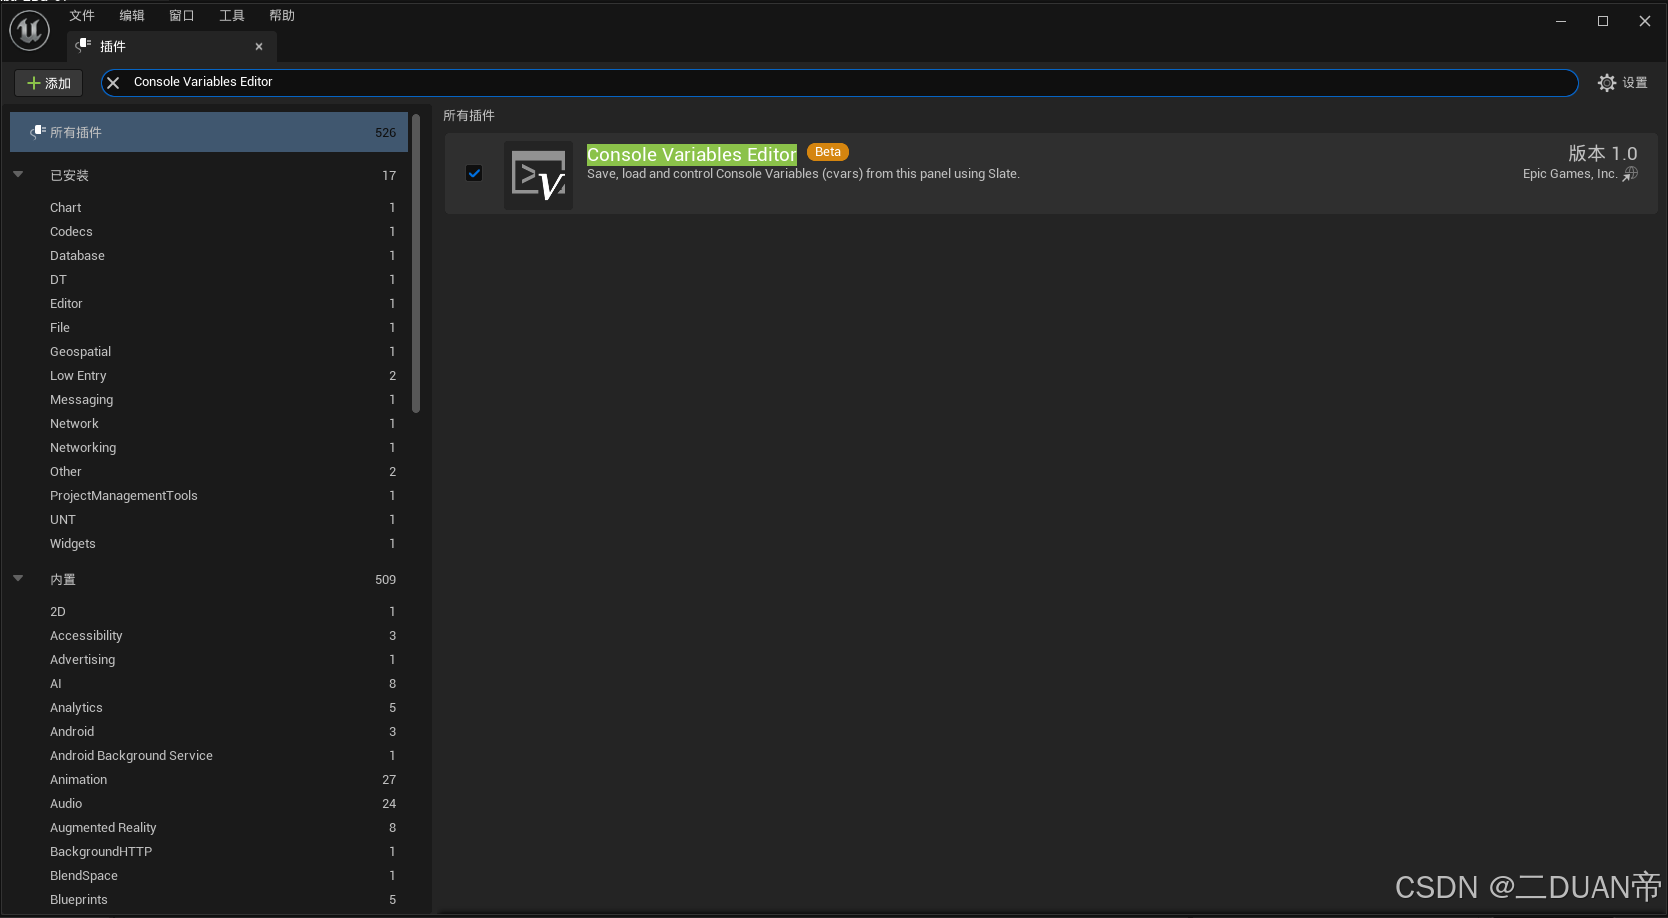Click the Console Variables Editor plugin thumbnail

click(539, 175)
